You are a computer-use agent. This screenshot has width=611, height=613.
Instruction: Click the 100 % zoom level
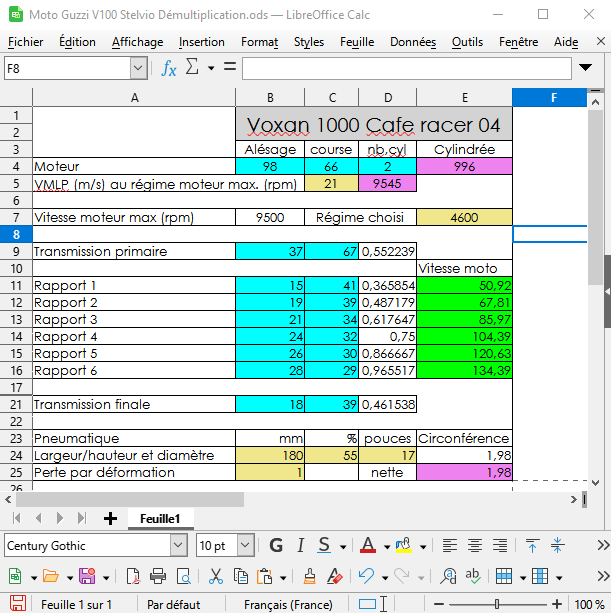[x=589, y=604]
